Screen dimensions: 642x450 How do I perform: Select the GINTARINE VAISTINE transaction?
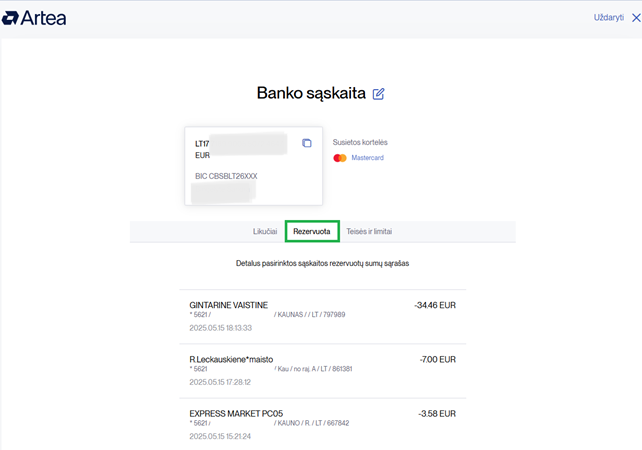coord(323,317)
